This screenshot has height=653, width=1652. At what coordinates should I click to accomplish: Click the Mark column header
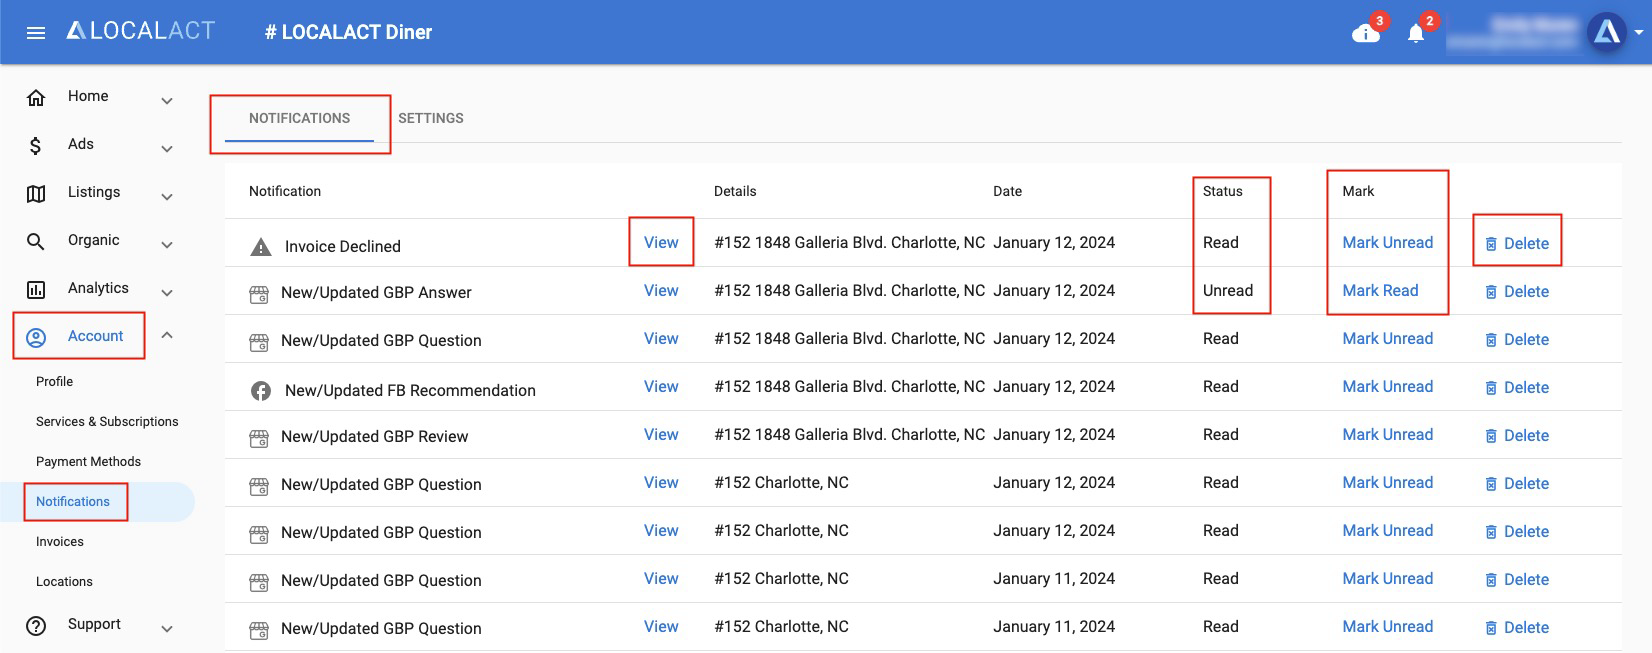1358,191
